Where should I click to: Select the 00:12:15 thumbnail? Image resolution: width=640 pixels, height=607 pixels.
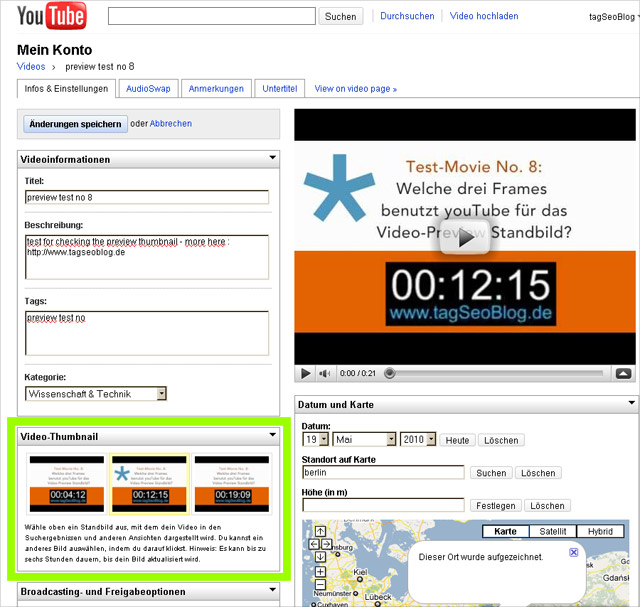(x=149, y=484)
